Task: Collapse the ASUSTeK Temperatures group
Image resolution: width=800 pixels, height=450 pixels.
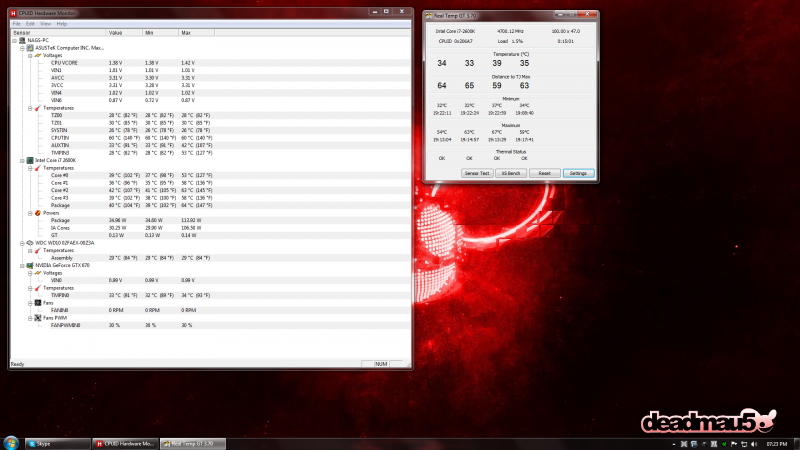Action: (30, 108)
